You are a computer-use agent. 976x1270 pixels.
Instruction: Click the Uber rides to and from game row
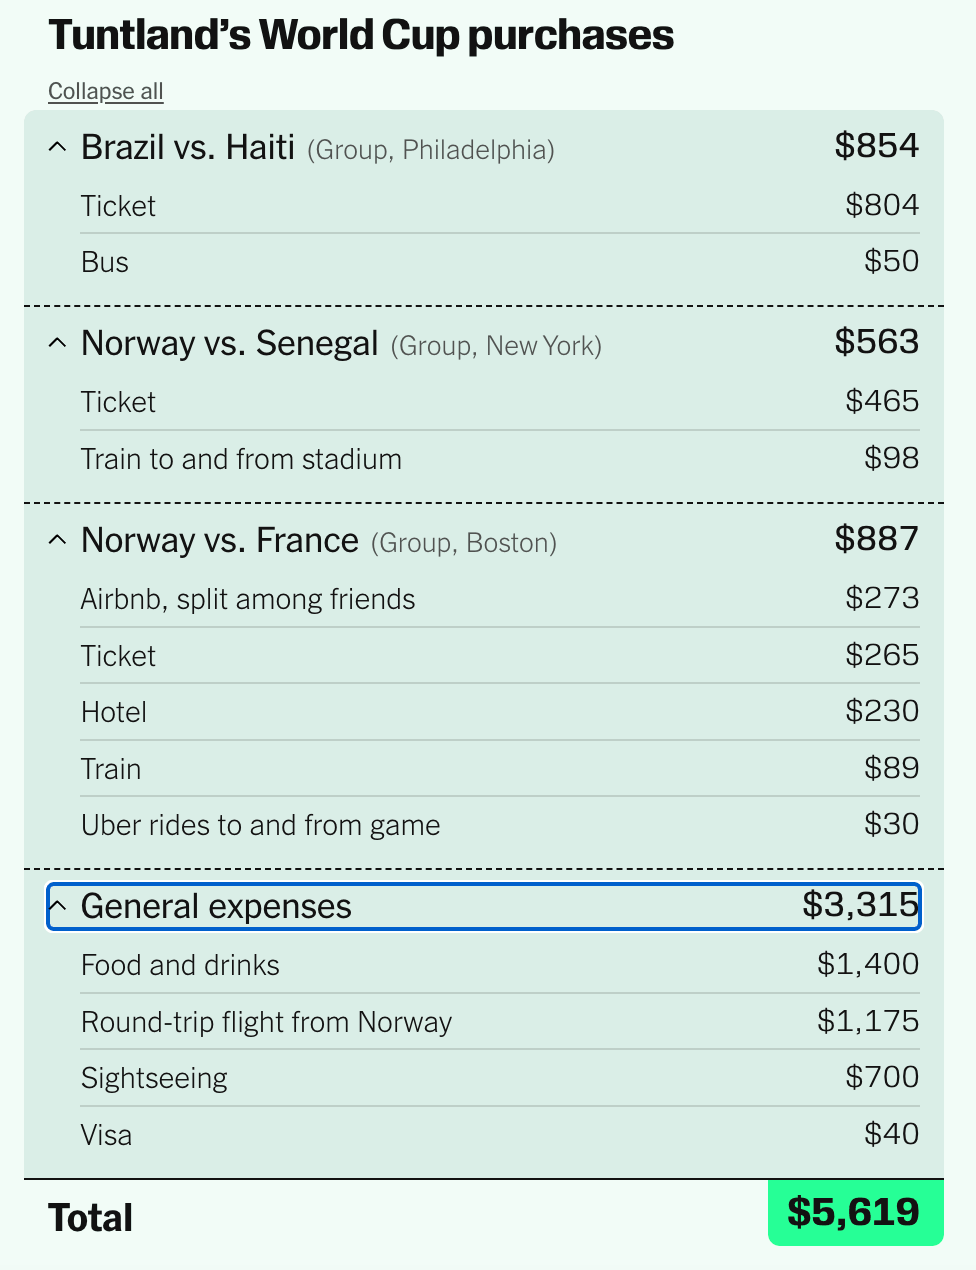[x=500, y=825]
